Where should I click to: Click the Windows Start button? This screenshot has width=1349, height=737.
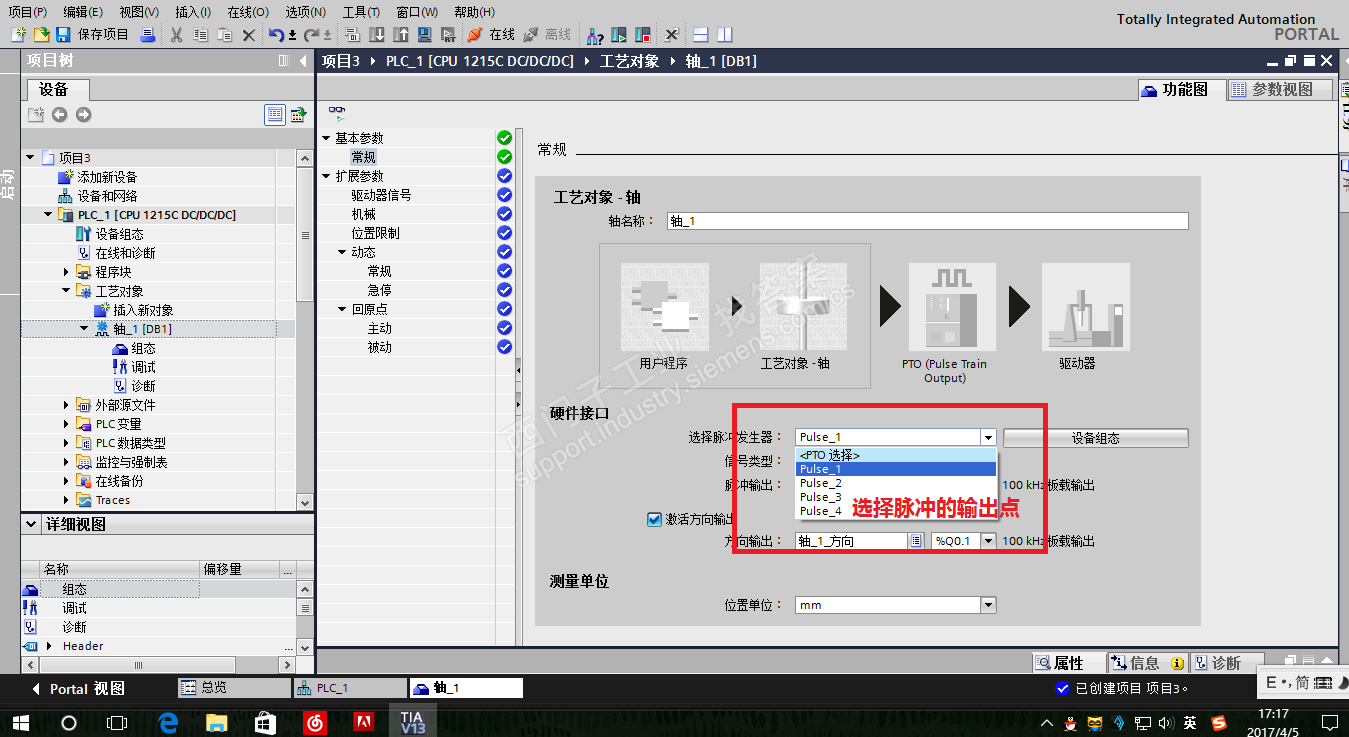tap(22, 722)
